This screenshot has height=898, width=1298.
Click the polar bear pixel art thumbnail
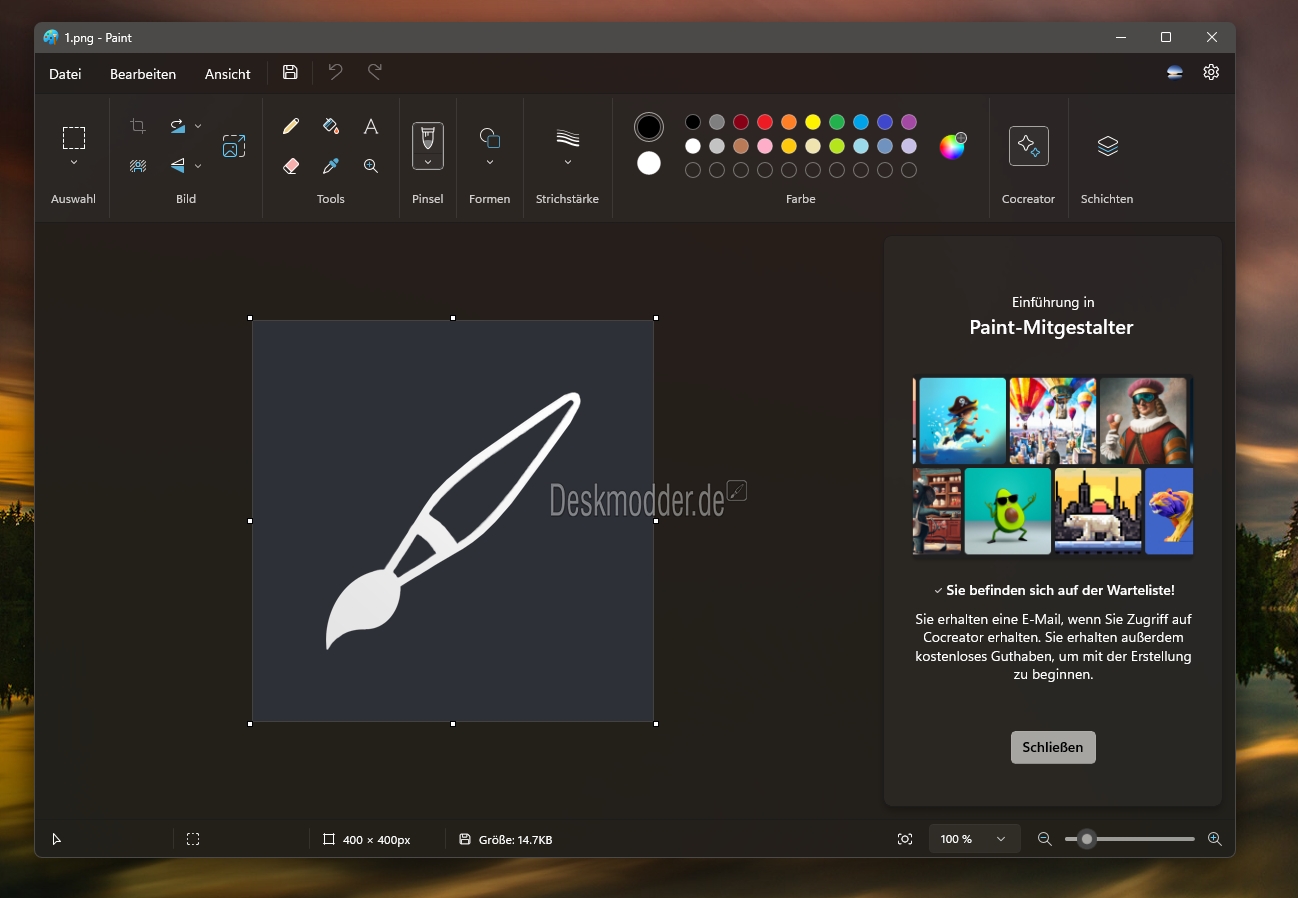pyautogui.click(x=1098, y=511)
